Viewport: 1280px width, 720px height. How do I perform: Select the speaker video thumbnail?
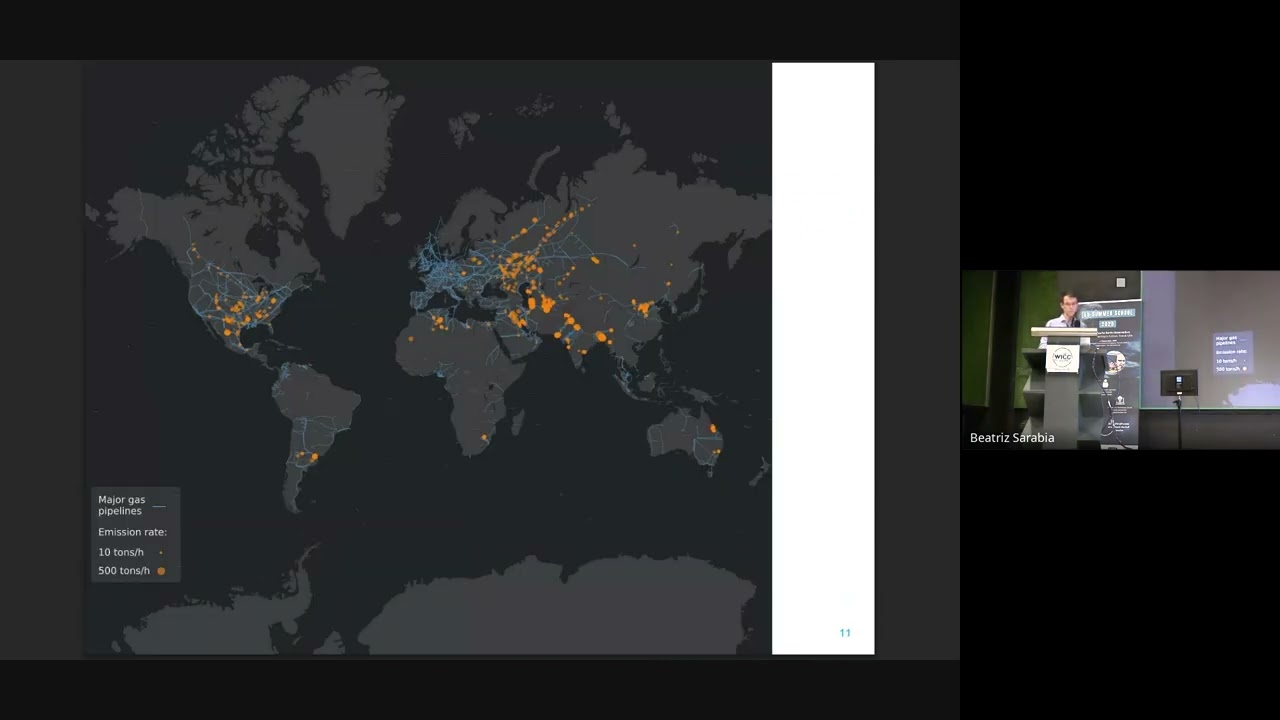click(x=1120, y=360)
